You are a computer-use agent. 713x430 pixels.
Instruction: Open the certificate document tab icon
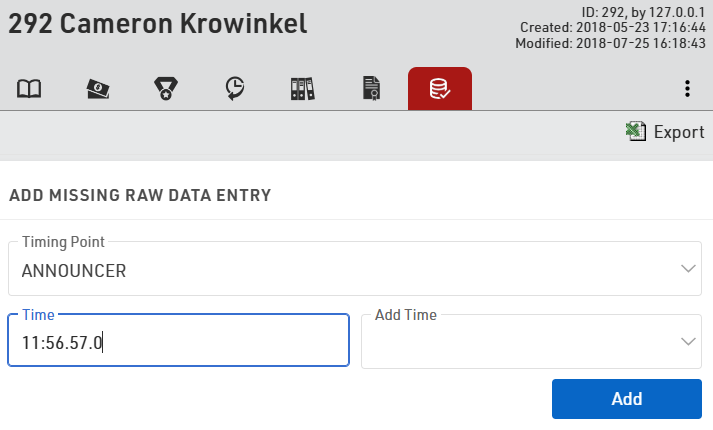click(x=371, y=89)
